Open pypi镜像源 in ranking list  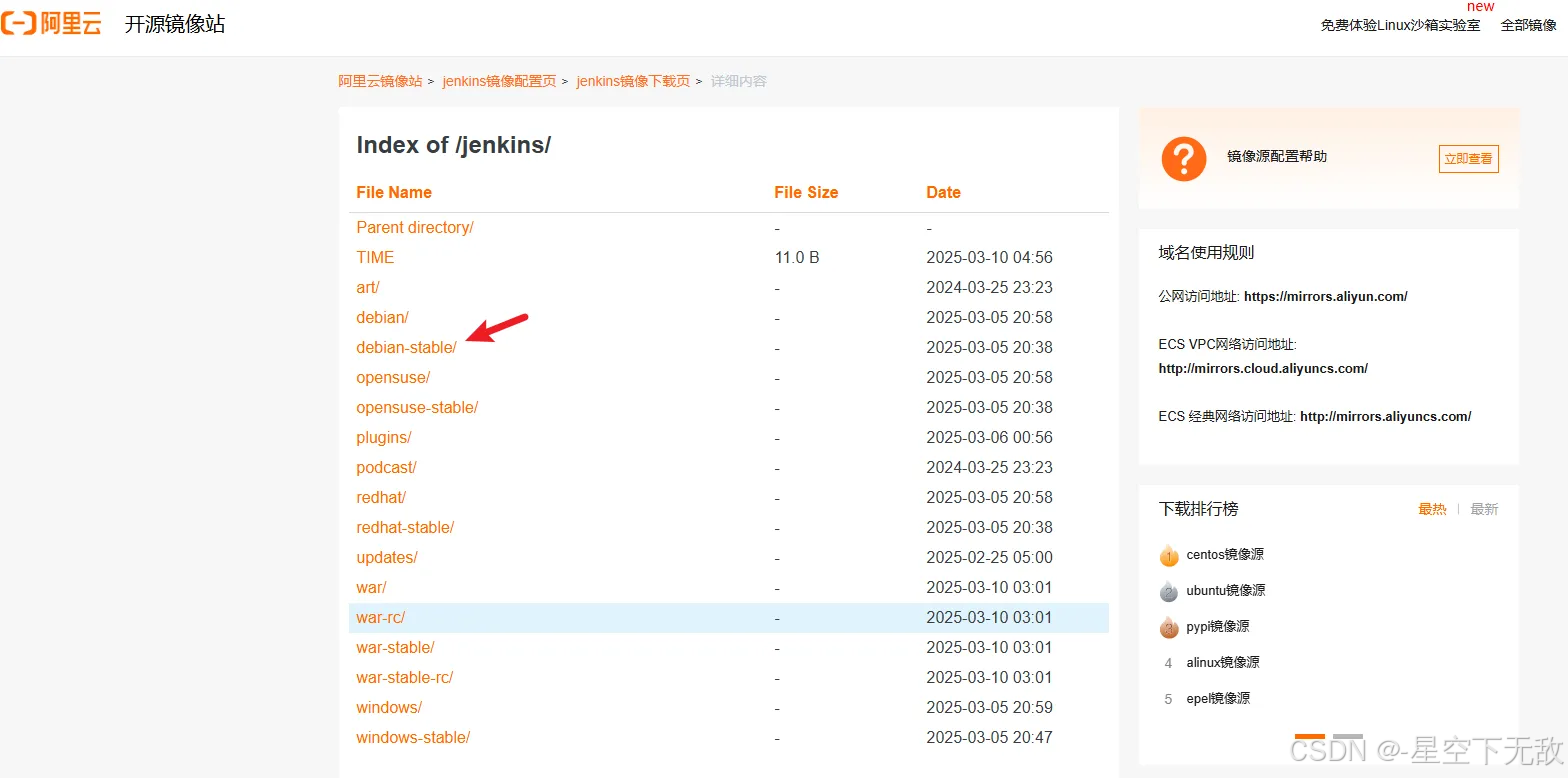pyautogui.click(x=1218, y=626)
